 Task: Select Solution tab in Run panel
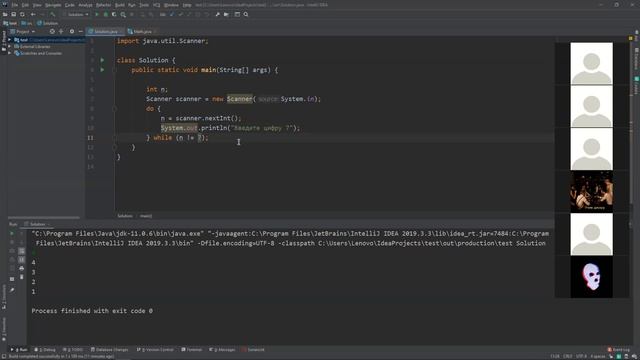[x=37, y=224]
